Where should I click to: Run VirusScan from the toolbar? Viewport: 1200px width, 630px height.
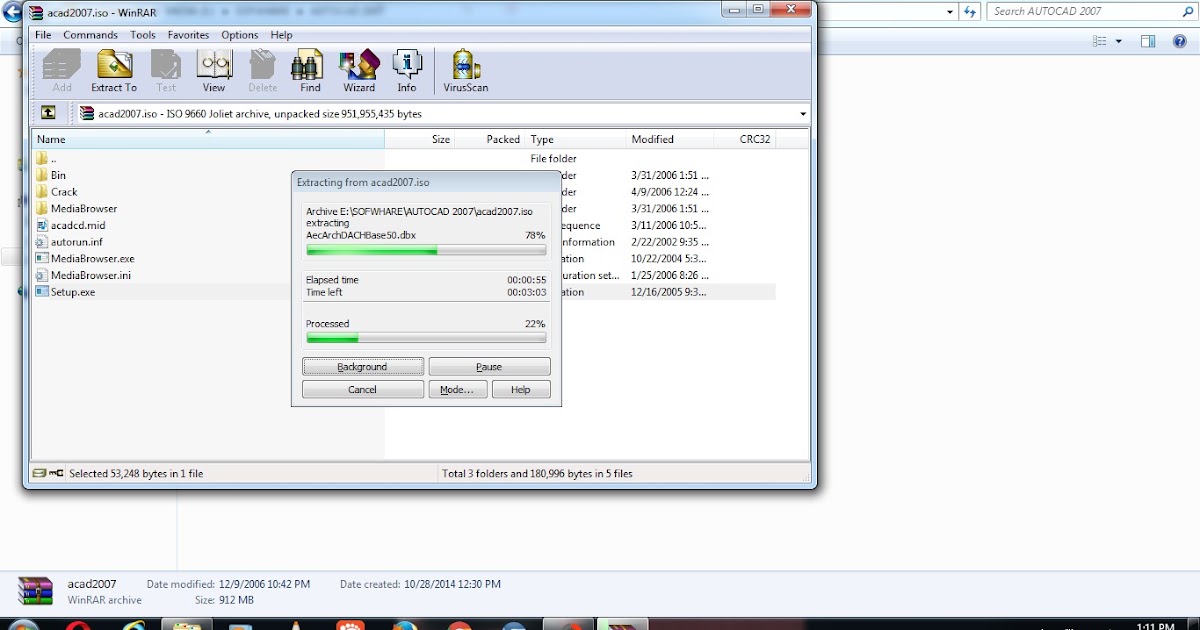pyautogui.click(x=464, y=70)
